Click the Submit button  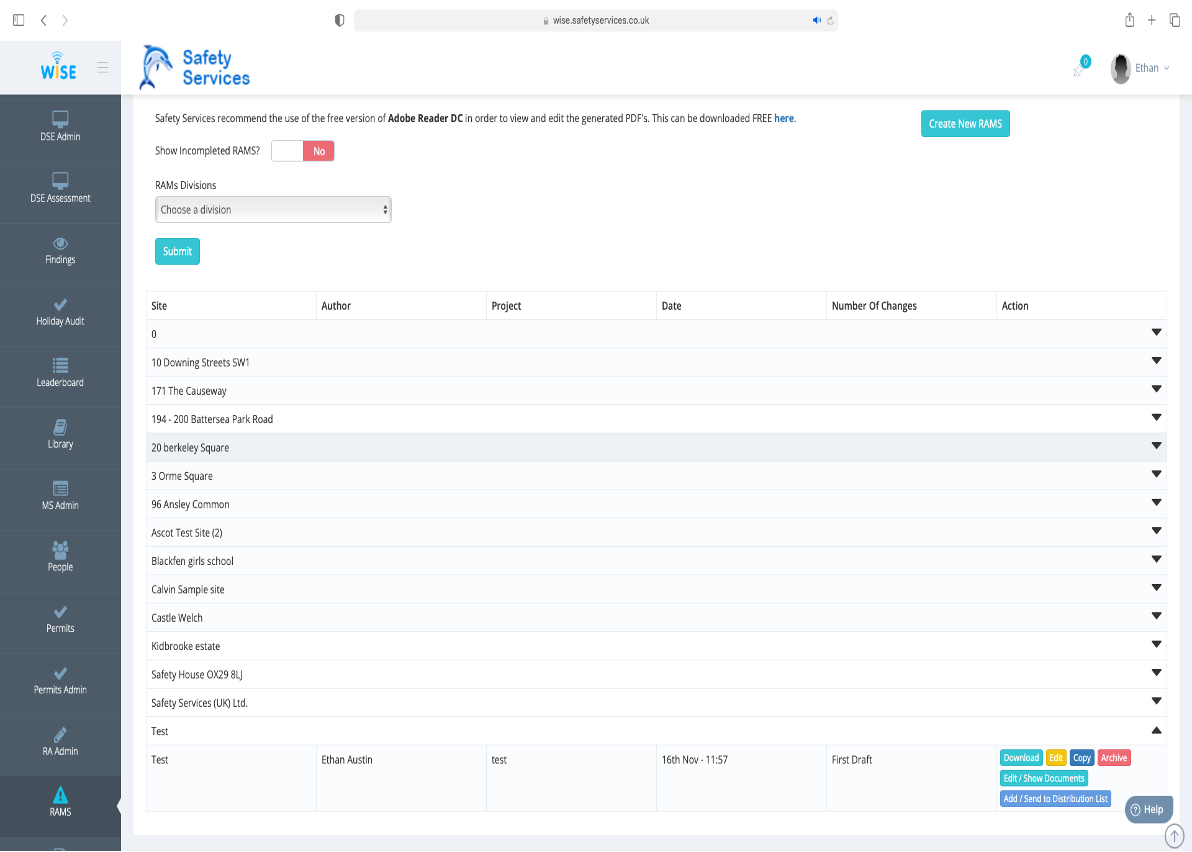click(177, 252)
